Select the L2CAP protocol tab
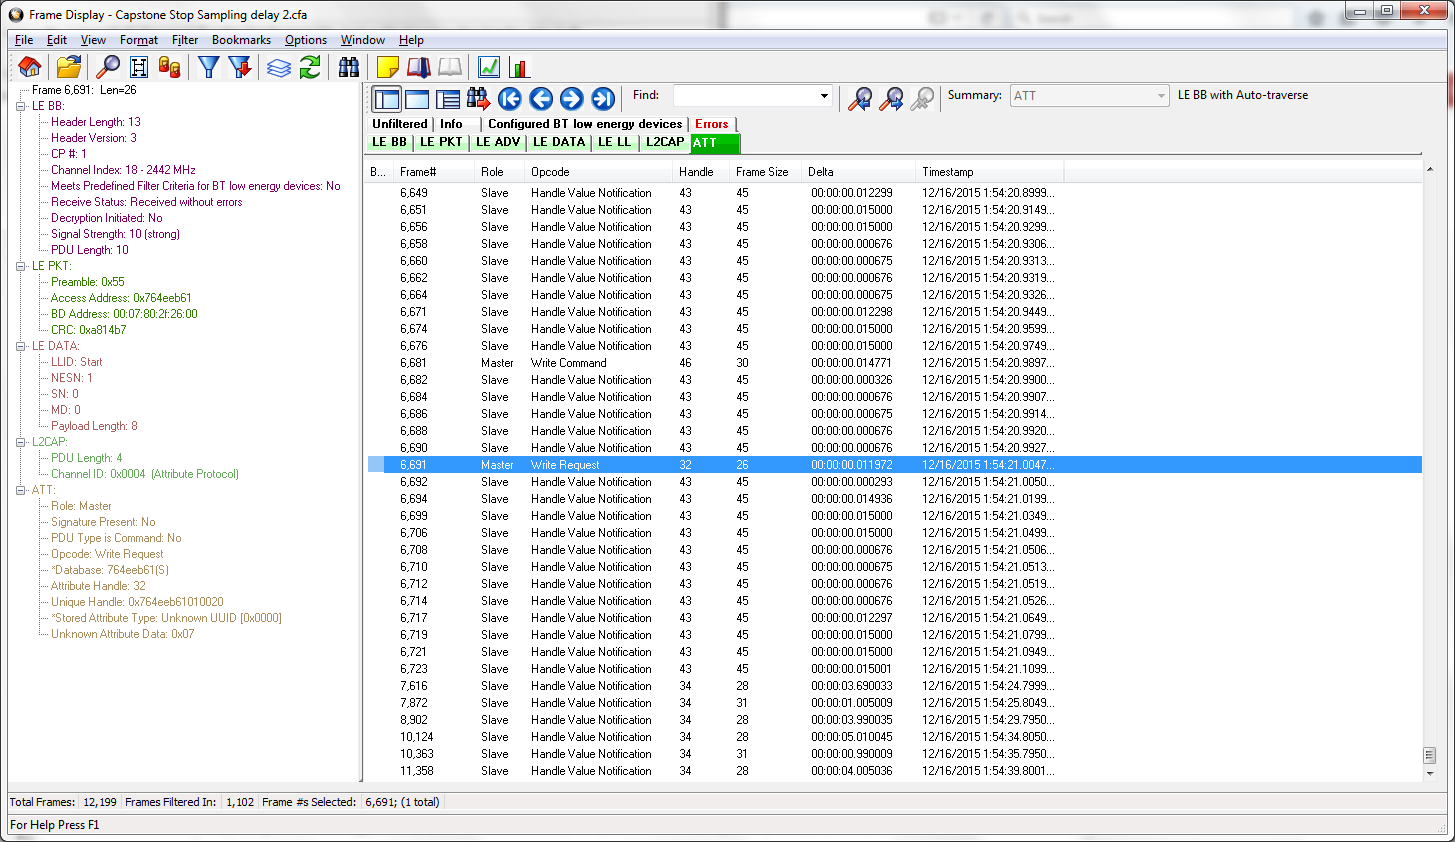This screenshot has height=842, width=1455. pos(664,142)
